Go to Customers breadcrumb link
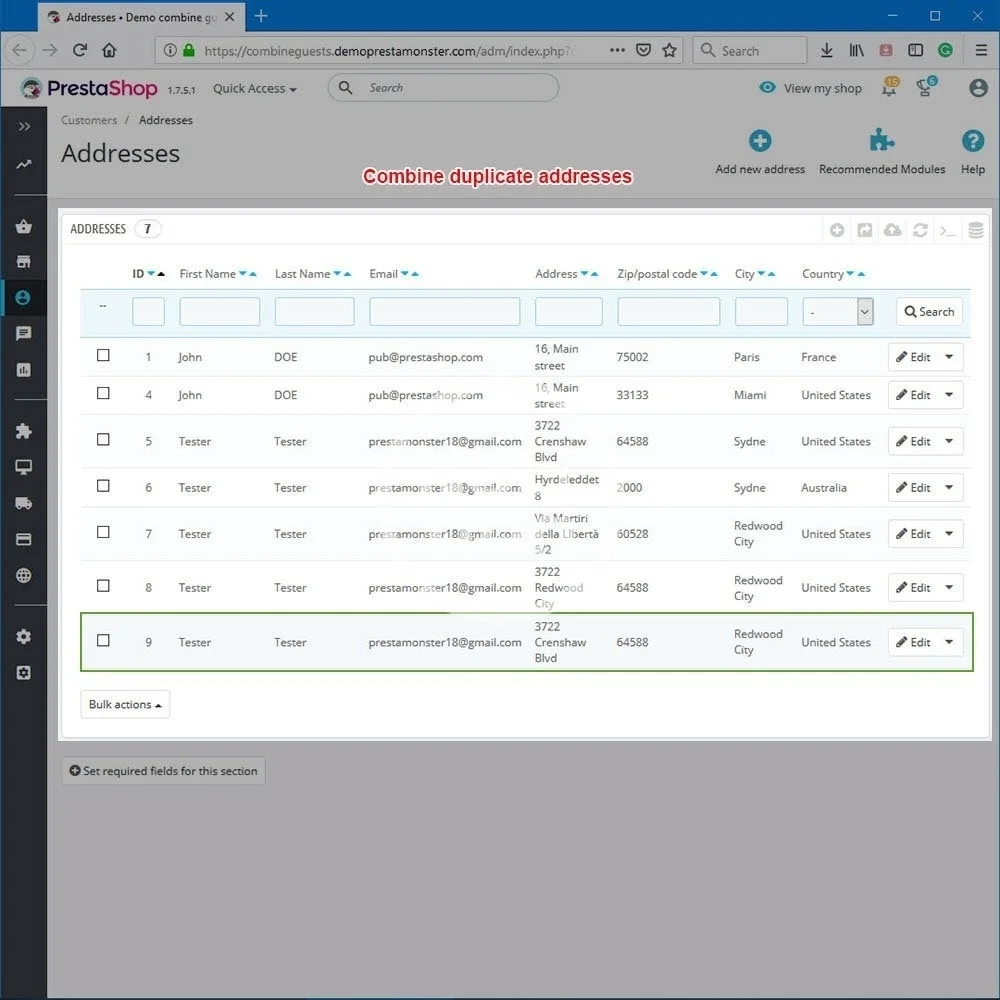The height and width of the screenshot is (1000, 1000). (x=89, y=120)
